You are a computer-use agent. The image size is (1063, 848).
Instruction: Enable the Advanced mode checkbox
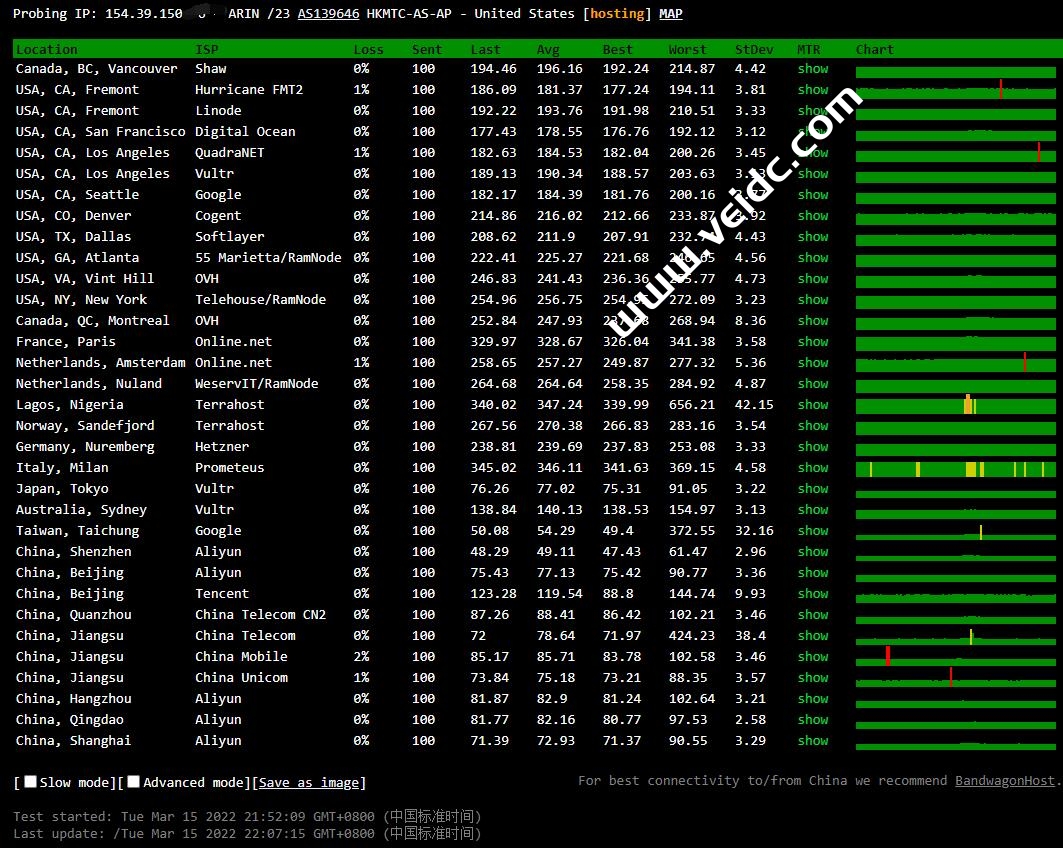[134, 782]
